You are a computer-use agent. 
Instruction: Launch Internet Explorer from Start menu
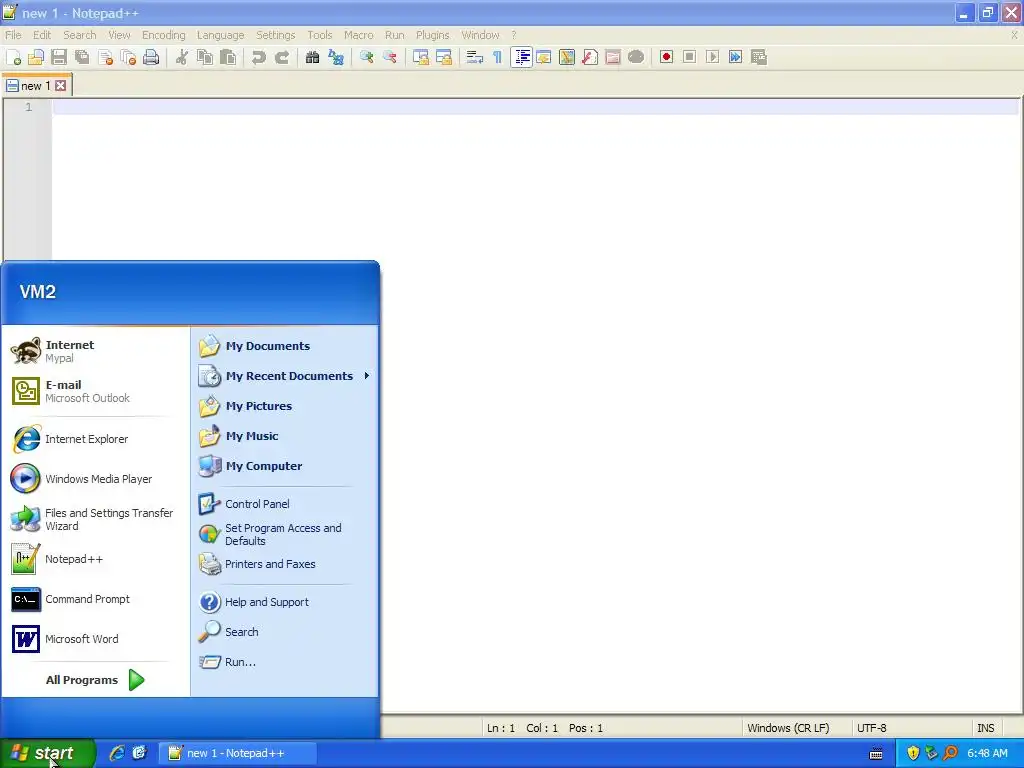[95, 439]
